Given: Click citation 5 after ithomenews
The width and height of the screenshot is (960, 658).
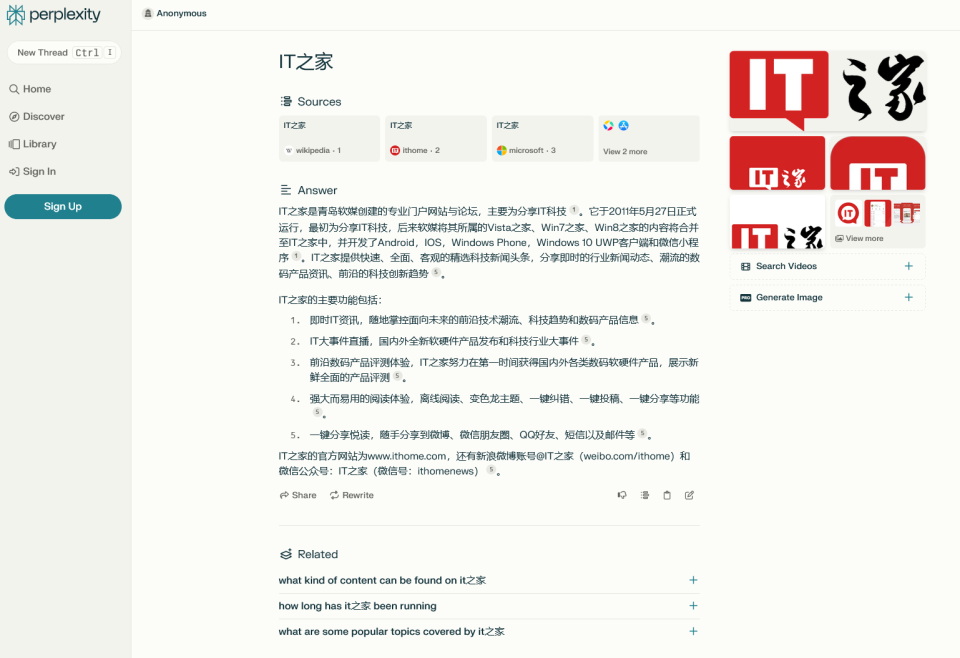Looking at the screenshot, I should click(490, 469).
